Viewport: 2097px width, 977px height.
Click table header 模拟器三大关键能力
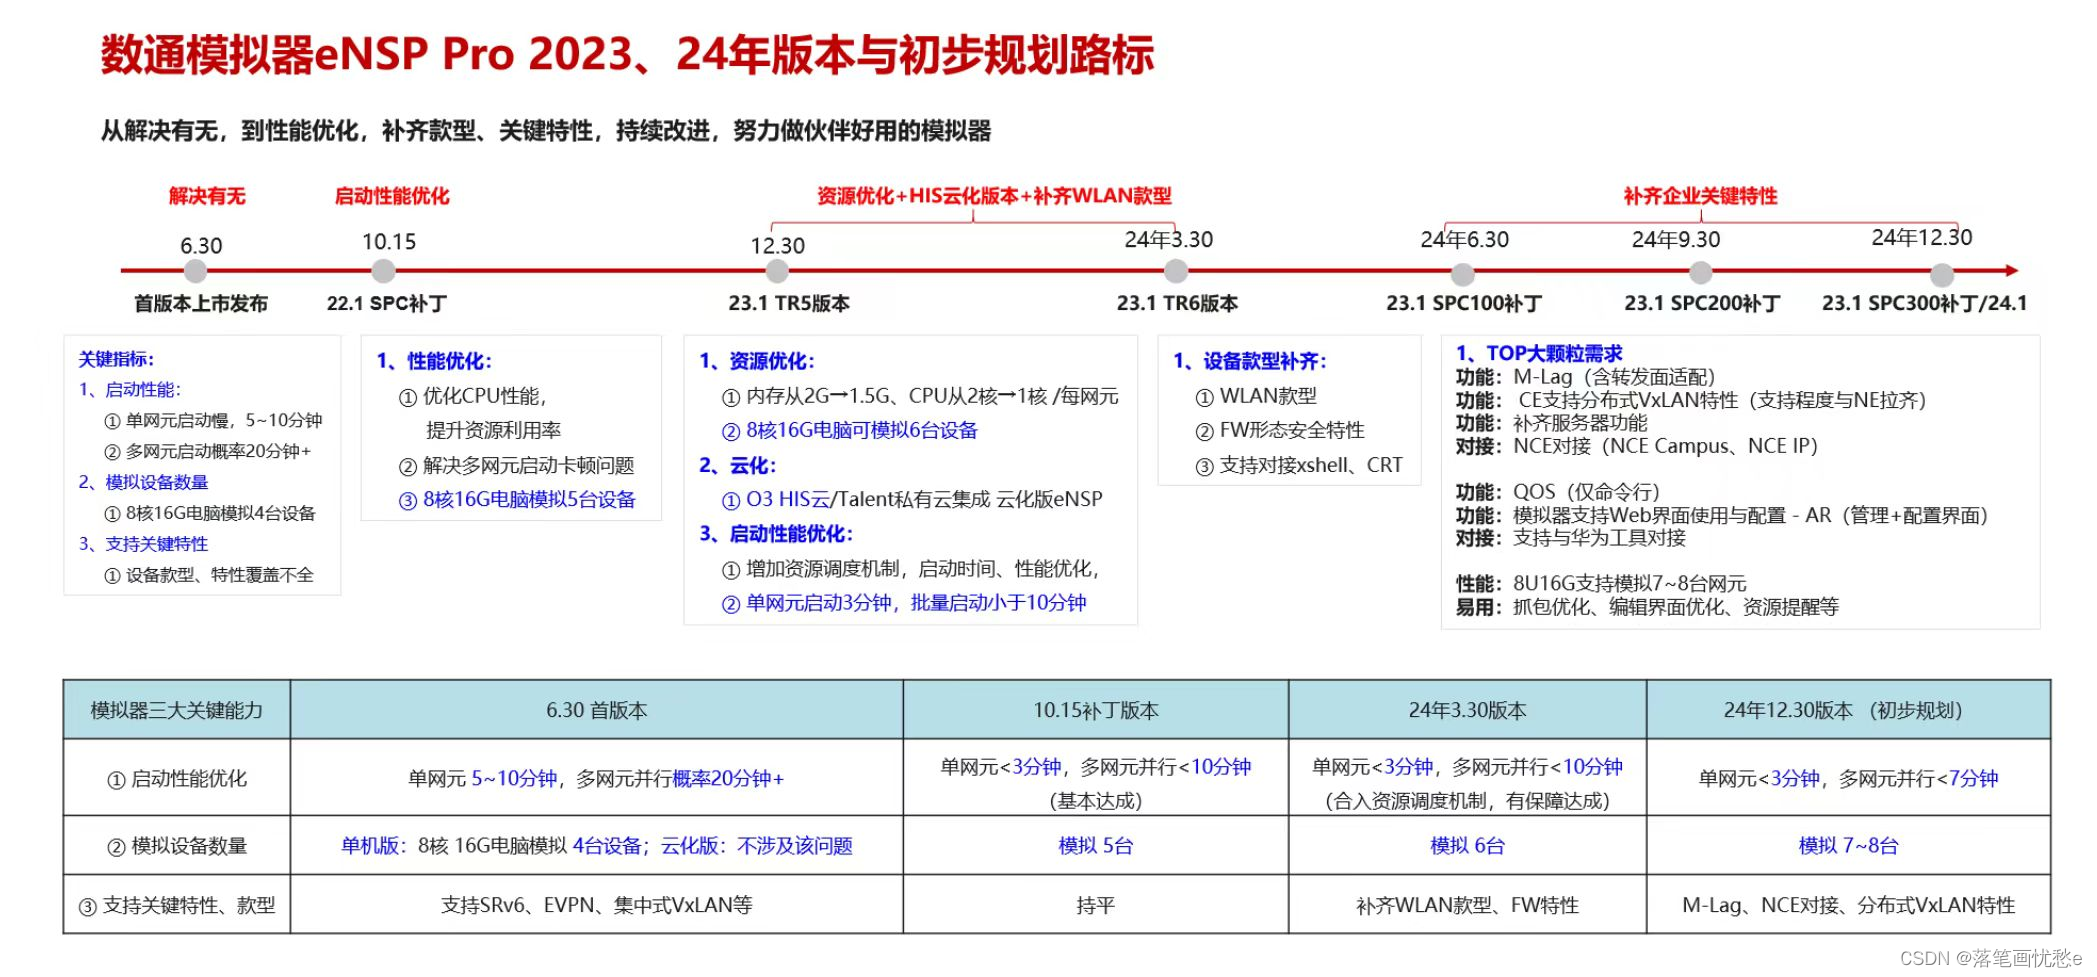click(x=177, y=711)
